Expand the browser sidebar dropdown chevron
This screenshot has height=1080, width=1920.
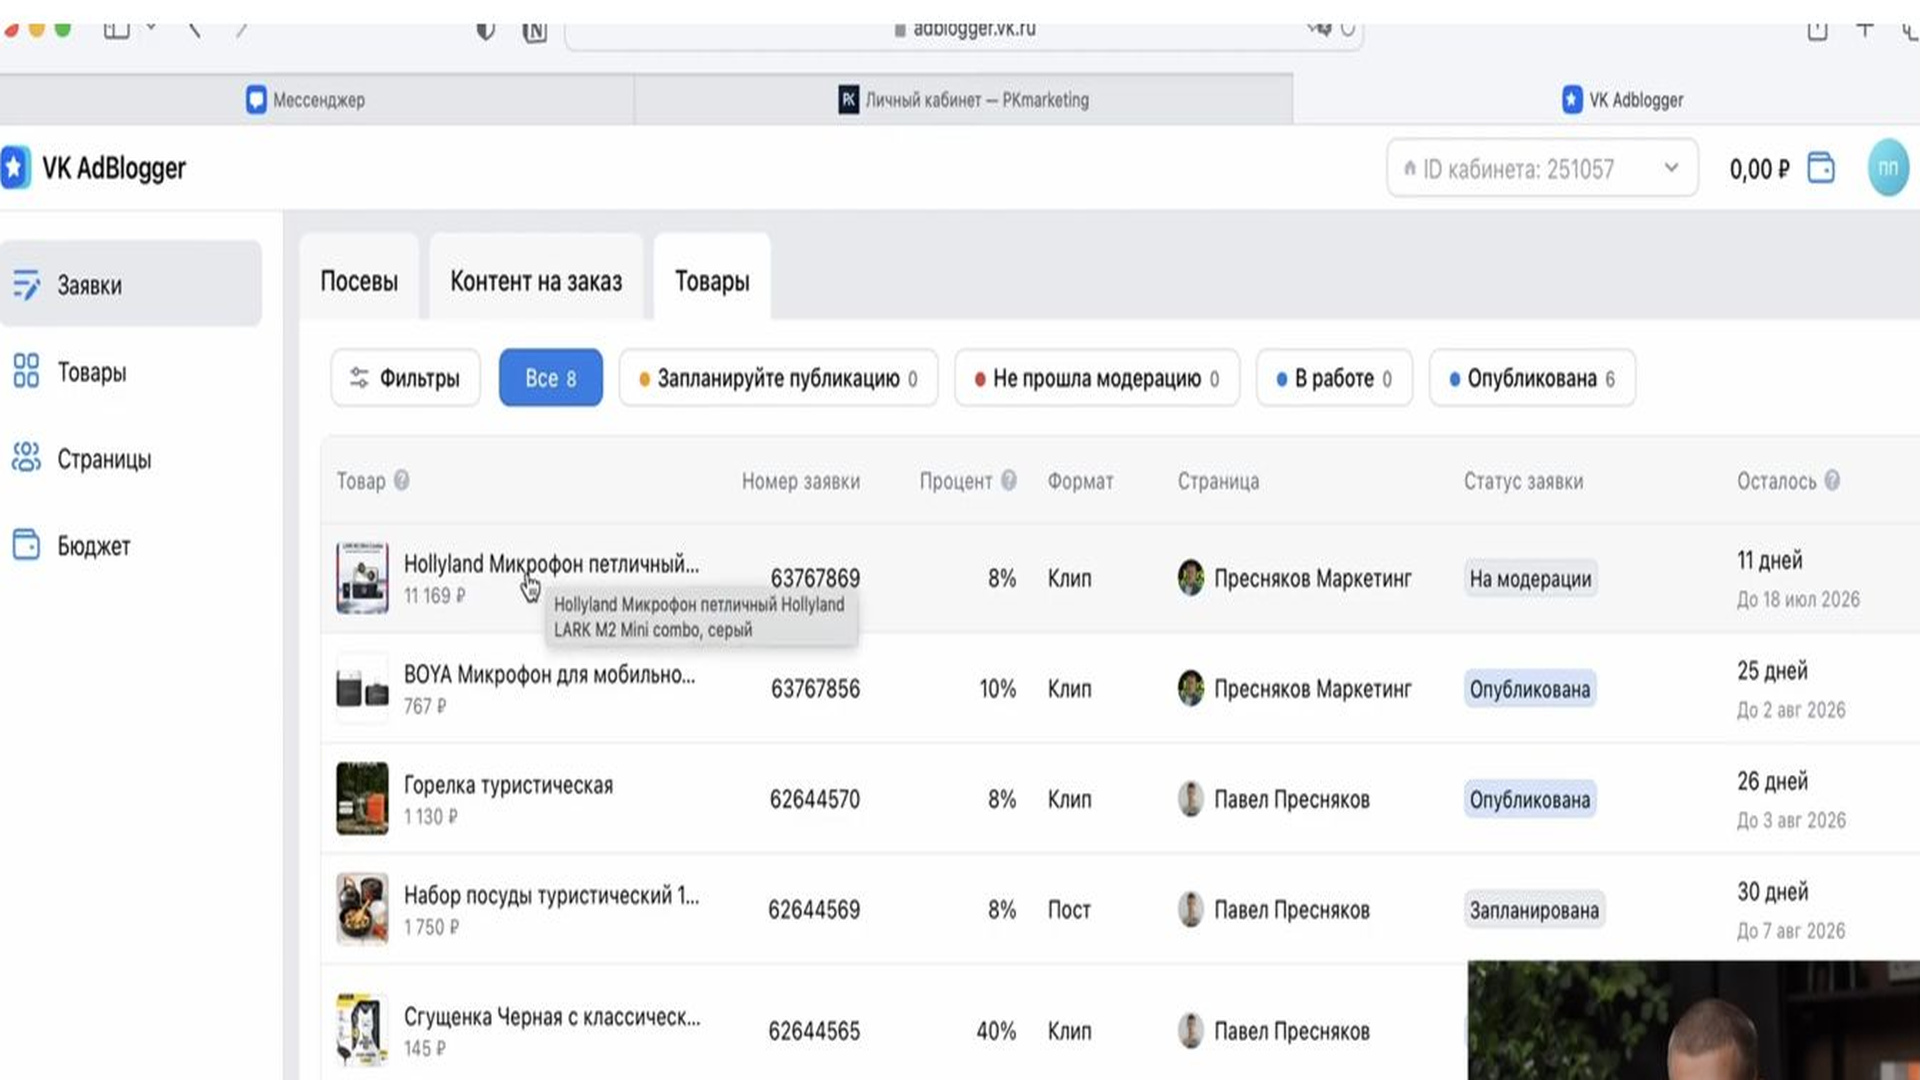coord(151,29)
